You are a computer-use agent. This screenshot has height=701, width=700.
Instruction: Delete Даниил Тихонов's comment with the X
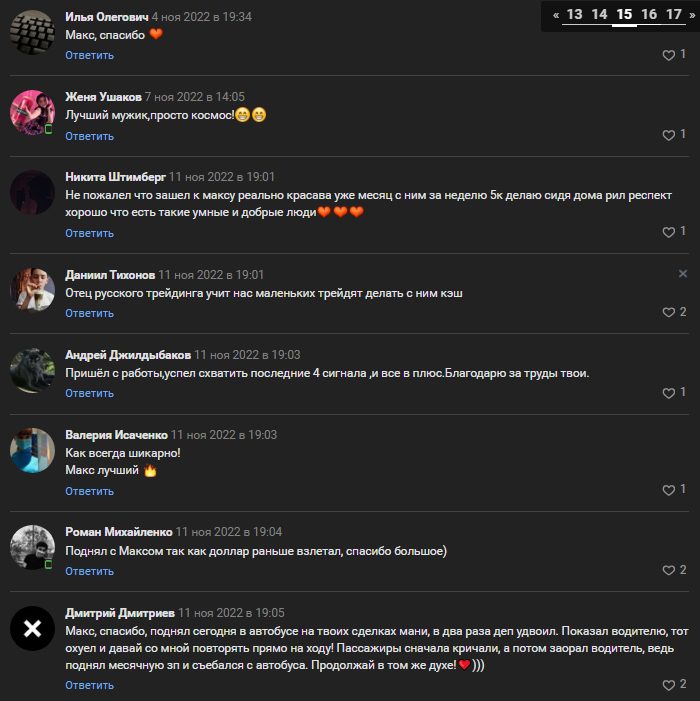coord(683,274)
